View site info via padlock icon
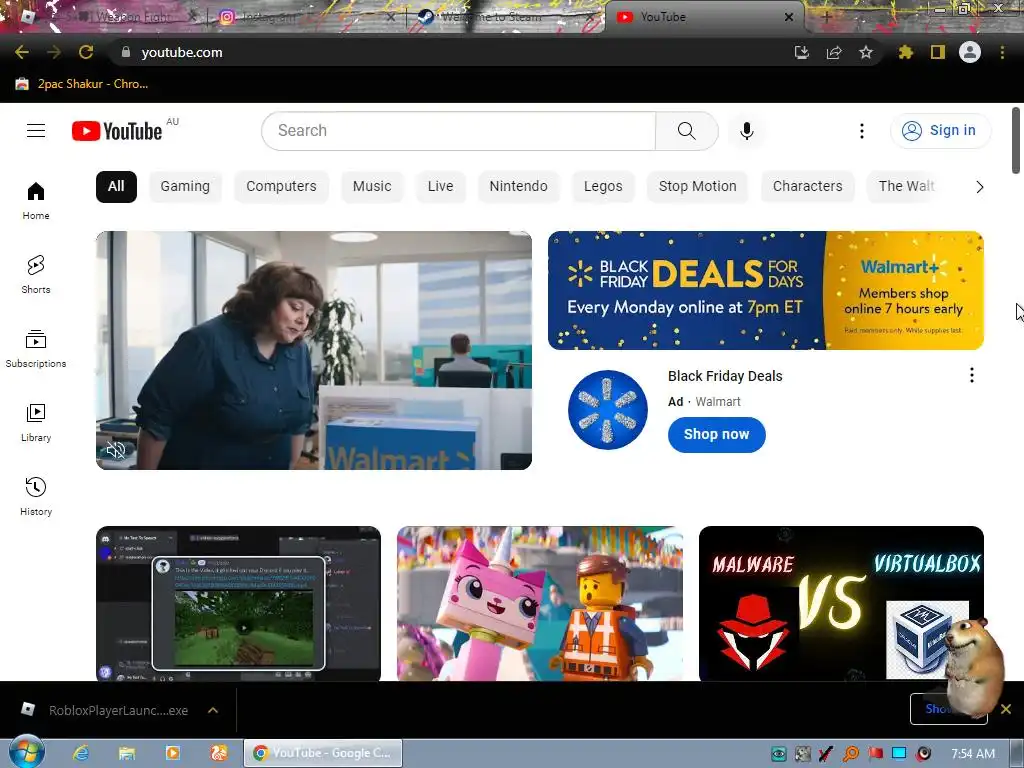This screenshot has height=768, width=1024. point(125,52)
